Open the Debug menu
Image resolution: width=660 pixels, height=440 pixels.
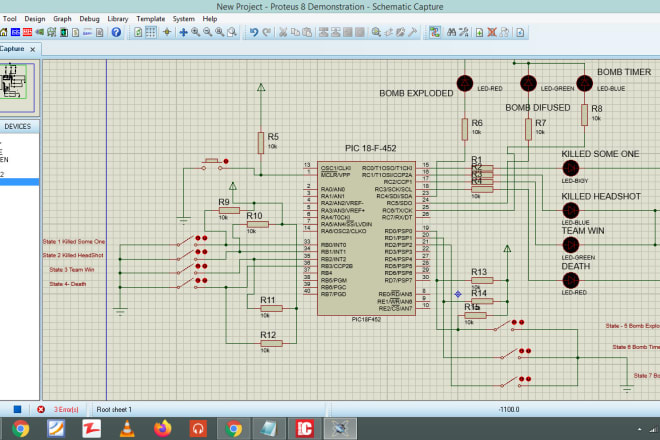(89, 19)
